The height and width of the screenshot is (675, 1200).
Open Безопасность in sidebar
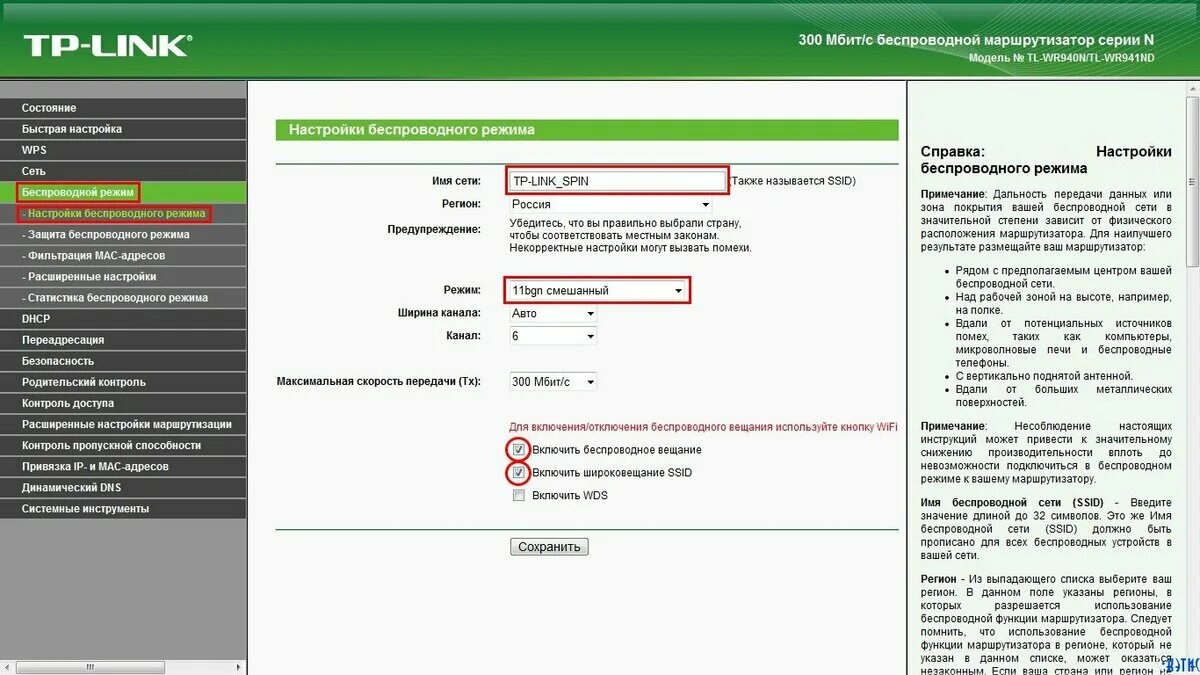pos(122,361)
